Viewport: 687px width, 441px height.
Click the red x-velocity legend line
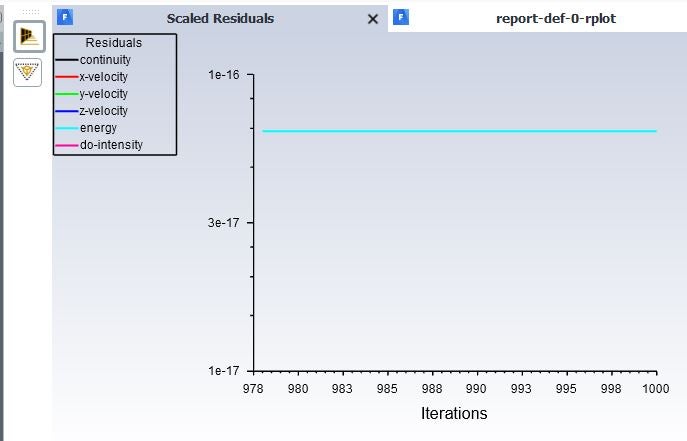click(67, 77)
